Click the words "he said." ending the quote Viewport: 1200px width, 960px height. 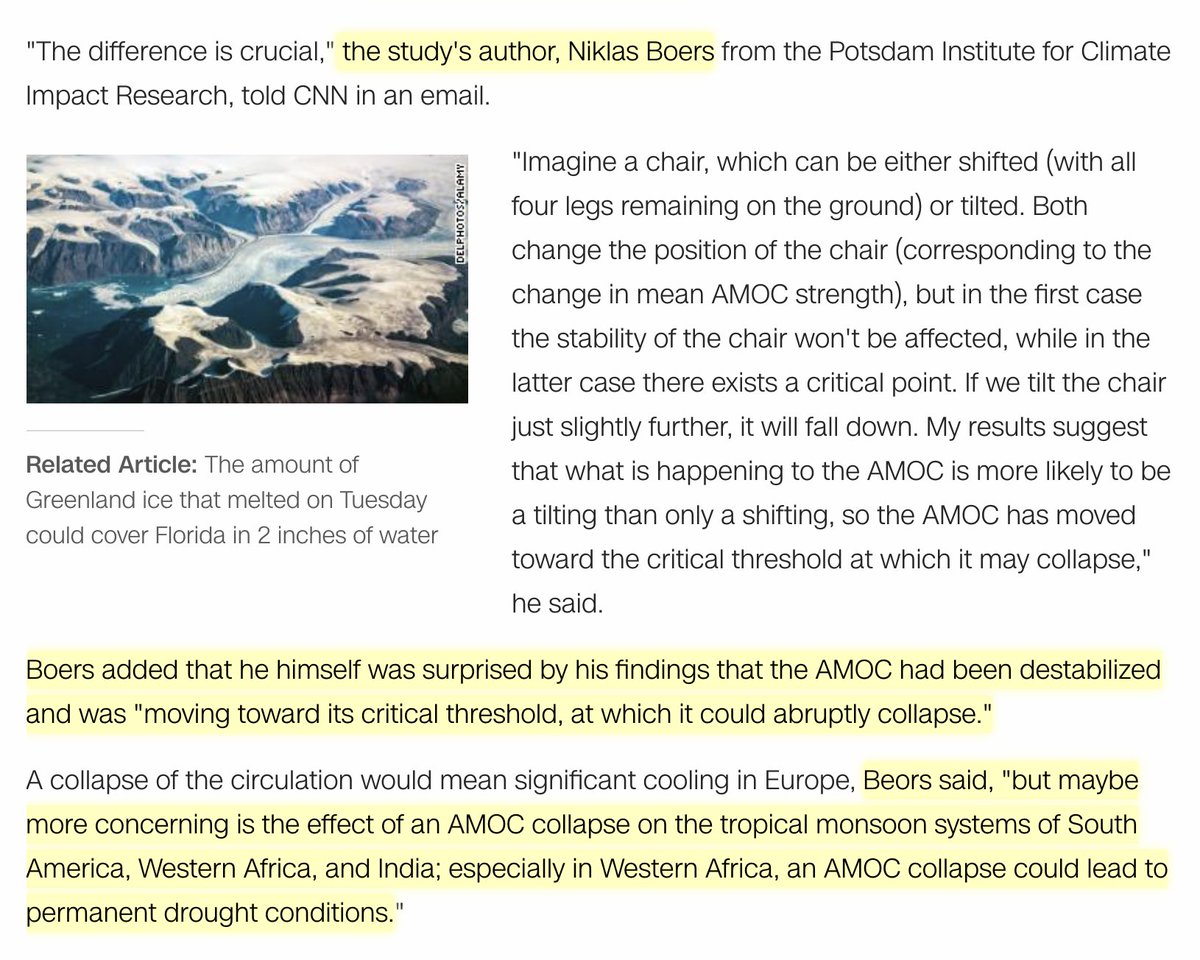[x=557, y=605]
